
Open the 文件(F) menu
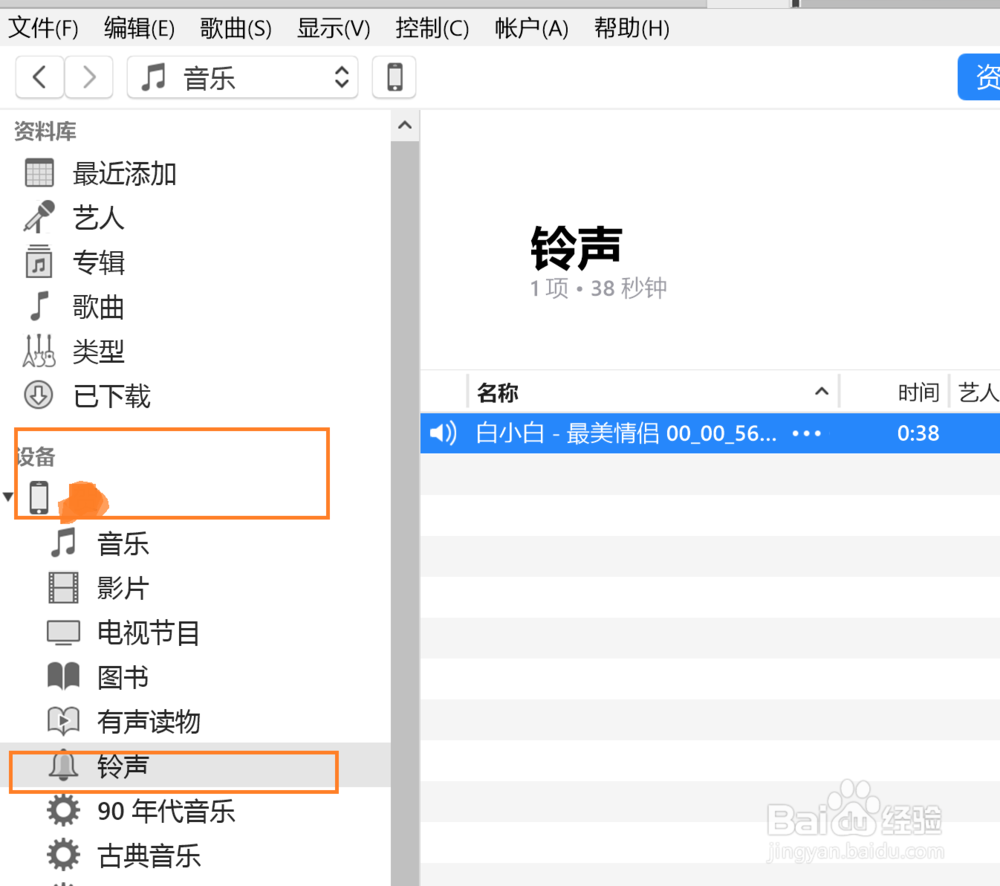tap(43, 28)
